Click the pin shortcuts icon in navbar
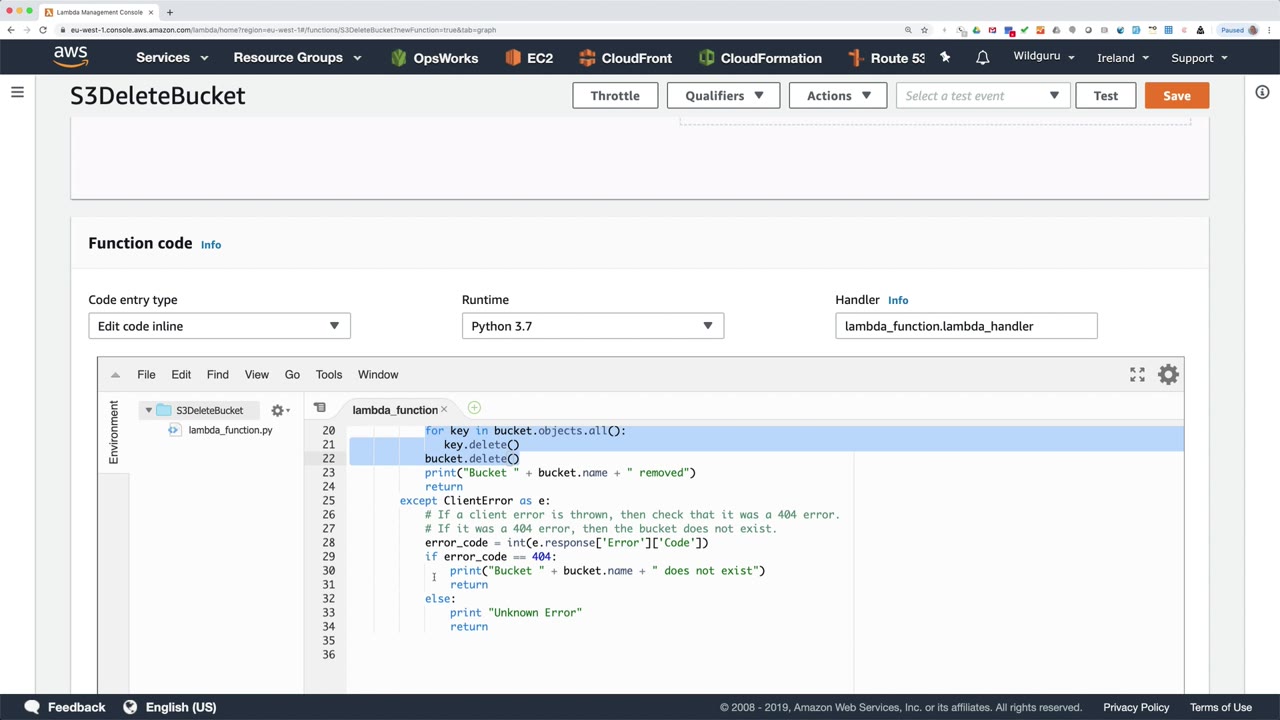The height and width of the screenshot is (720, 1280). pyautogui.click(x=945, y=58)
